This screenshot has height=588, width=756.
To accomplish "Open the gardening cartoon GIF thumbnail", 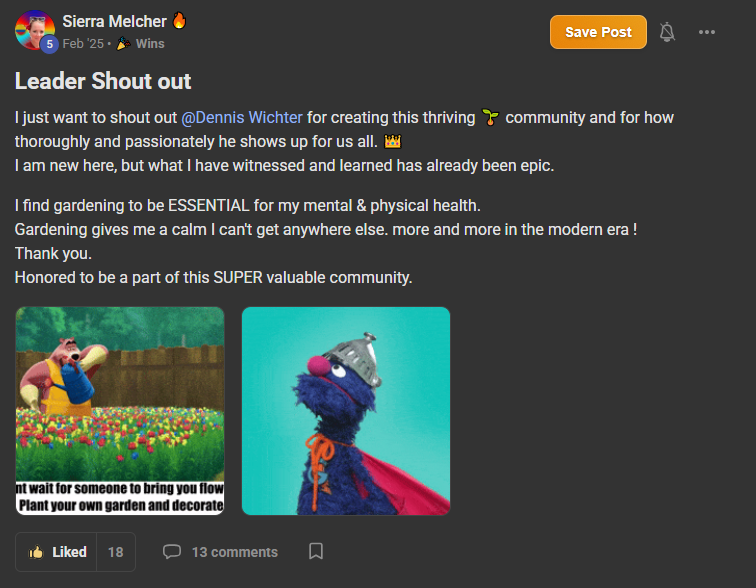I will (x=120, y=411).
